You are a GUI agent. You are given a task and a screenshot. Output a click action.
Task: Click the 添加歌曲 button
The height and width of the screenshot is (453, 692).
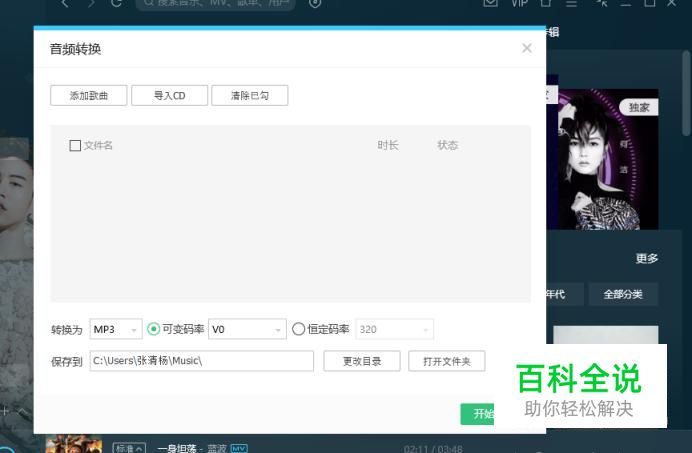(x=89, y=95)
